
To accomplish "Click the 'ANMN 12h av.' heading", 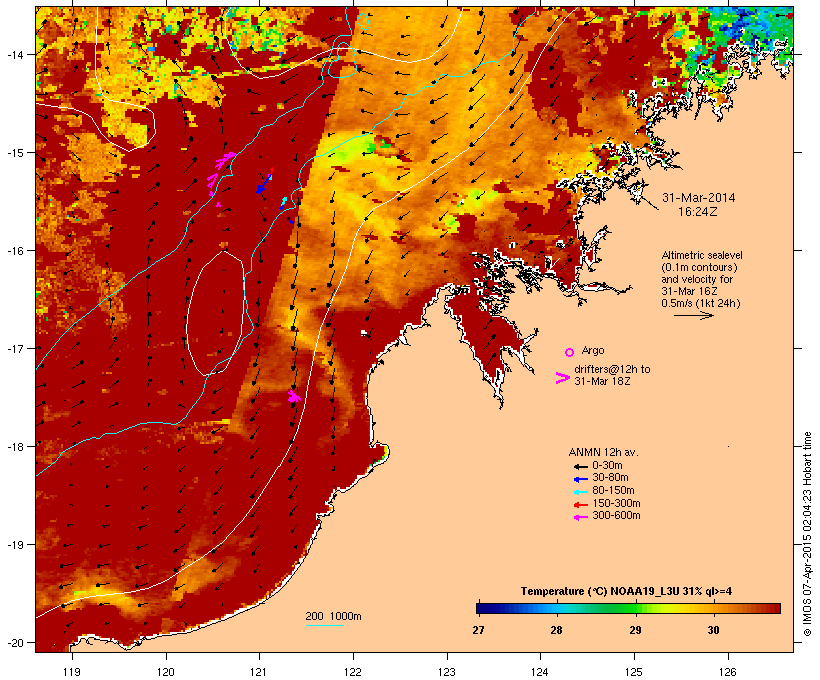I will click(x=603, y=452).
